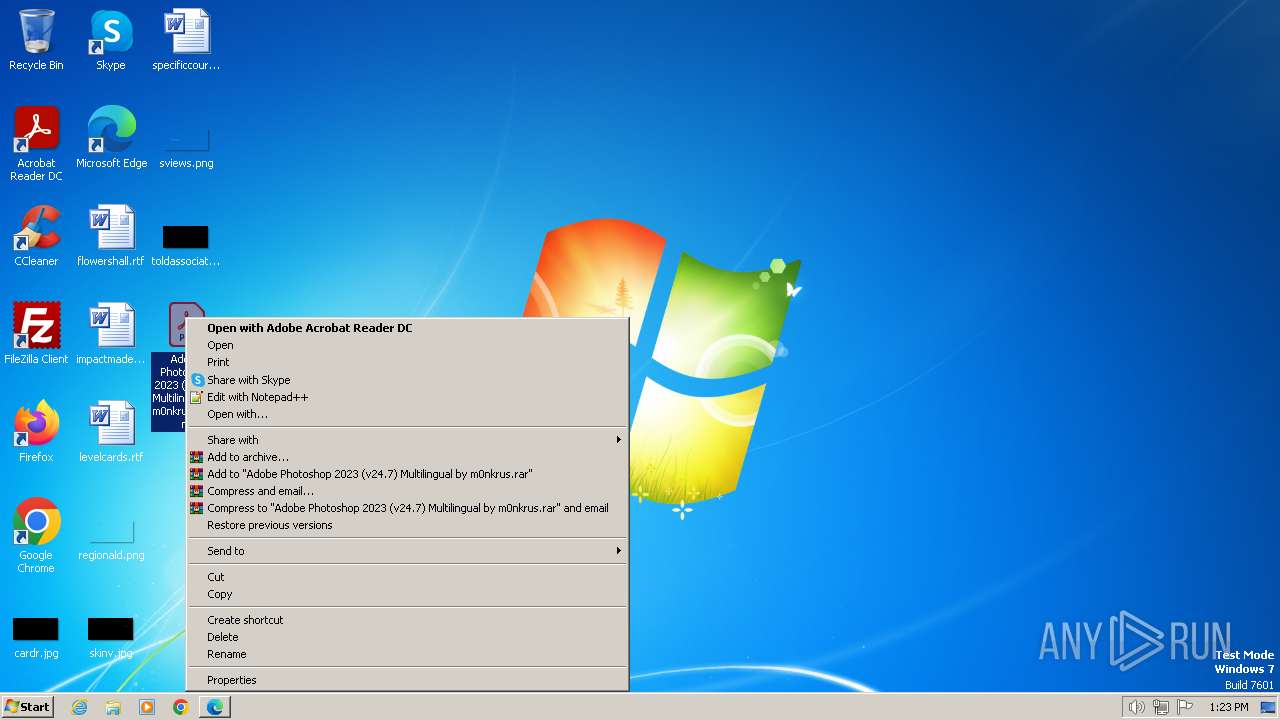Choose Add to archive…
Screen dimensions: 1280x720
[407, 457]
